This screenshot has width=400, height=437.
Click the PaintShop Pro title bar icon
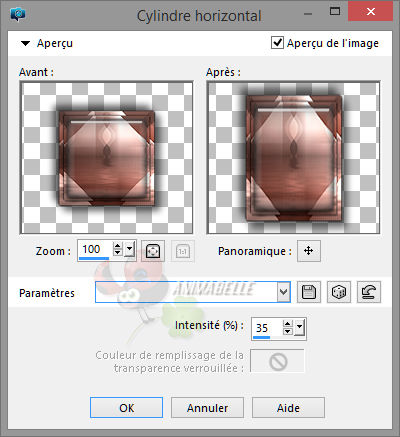18,14
